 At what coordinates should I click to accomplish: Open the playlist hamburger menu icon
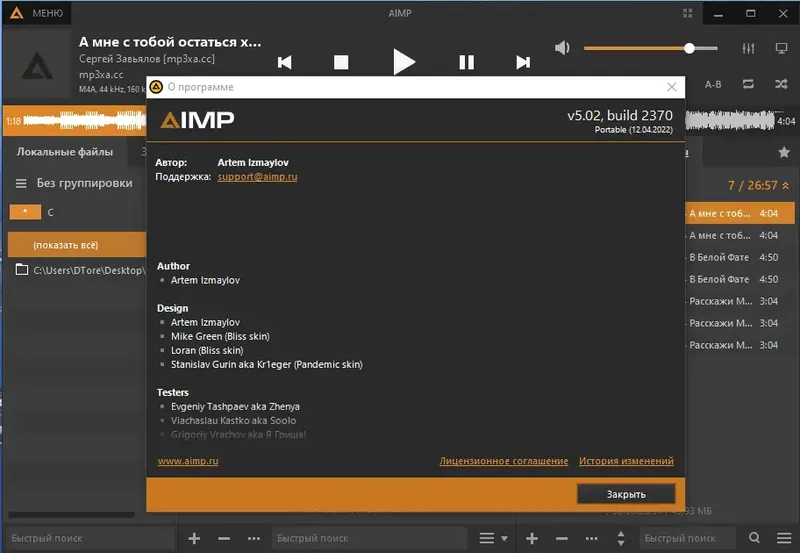pyautogui.click(x=784, y=538)
